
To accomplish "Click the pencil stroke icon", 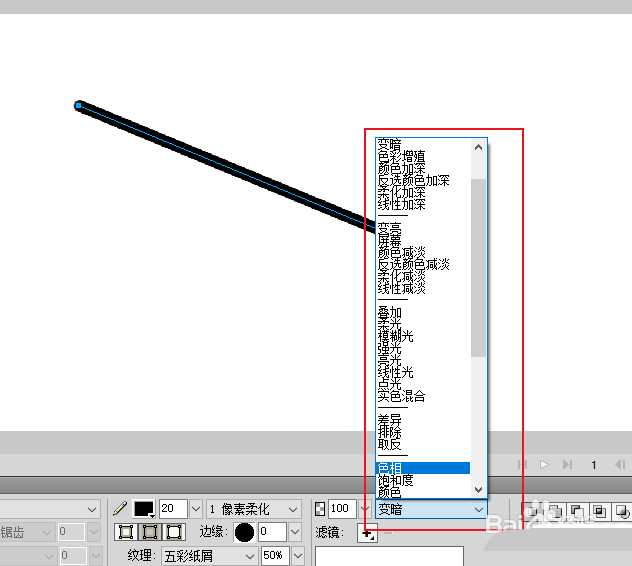I will 121,509.
